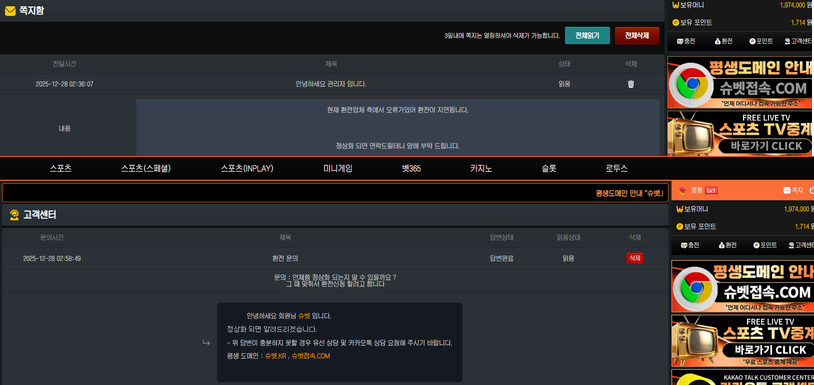Open the 카지노 menu
This screenshot has width=814, height=385.
pyautogui.click(x=481, y=169)
